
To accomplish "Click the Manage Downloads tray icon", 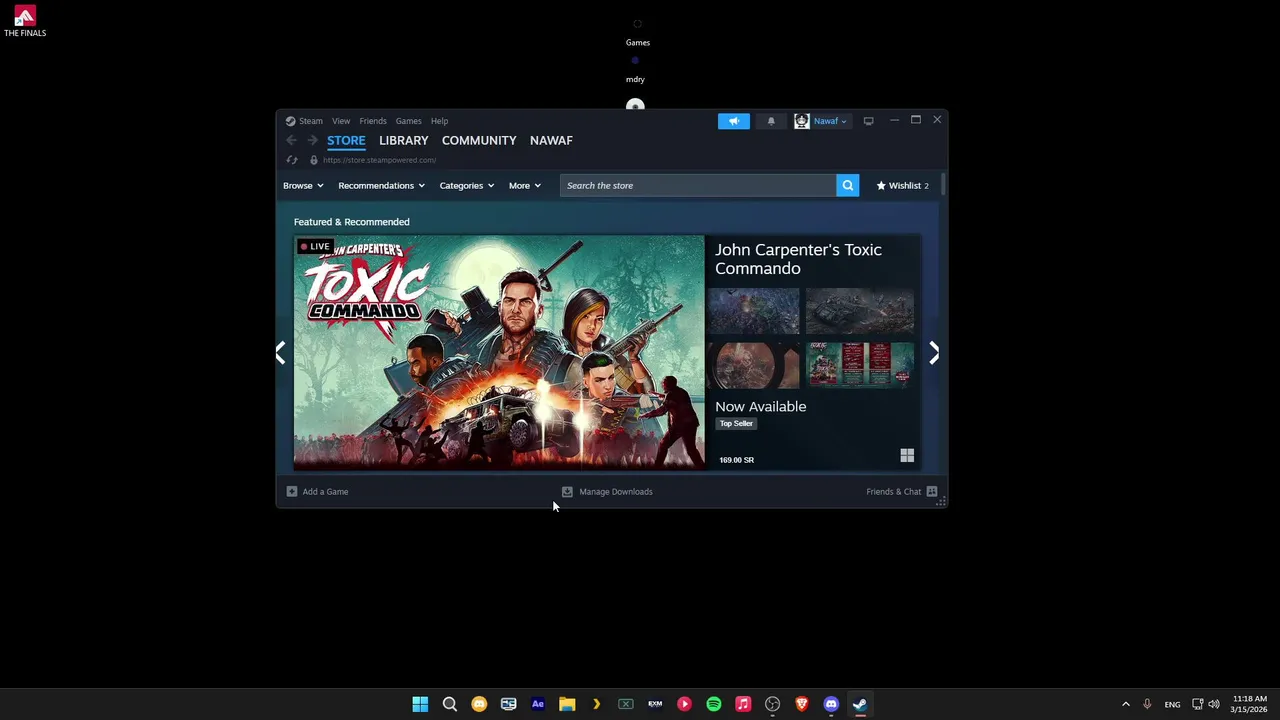I will (567, 491).
